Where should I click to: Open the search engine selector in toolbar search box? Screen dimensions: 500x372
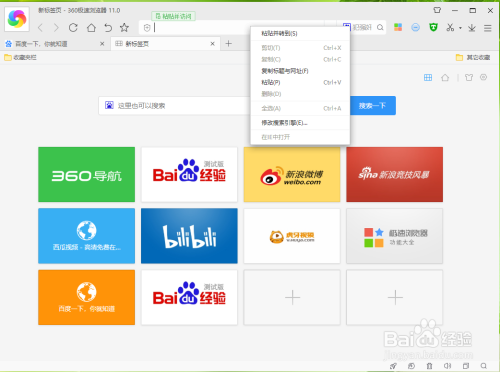point(347,27)
